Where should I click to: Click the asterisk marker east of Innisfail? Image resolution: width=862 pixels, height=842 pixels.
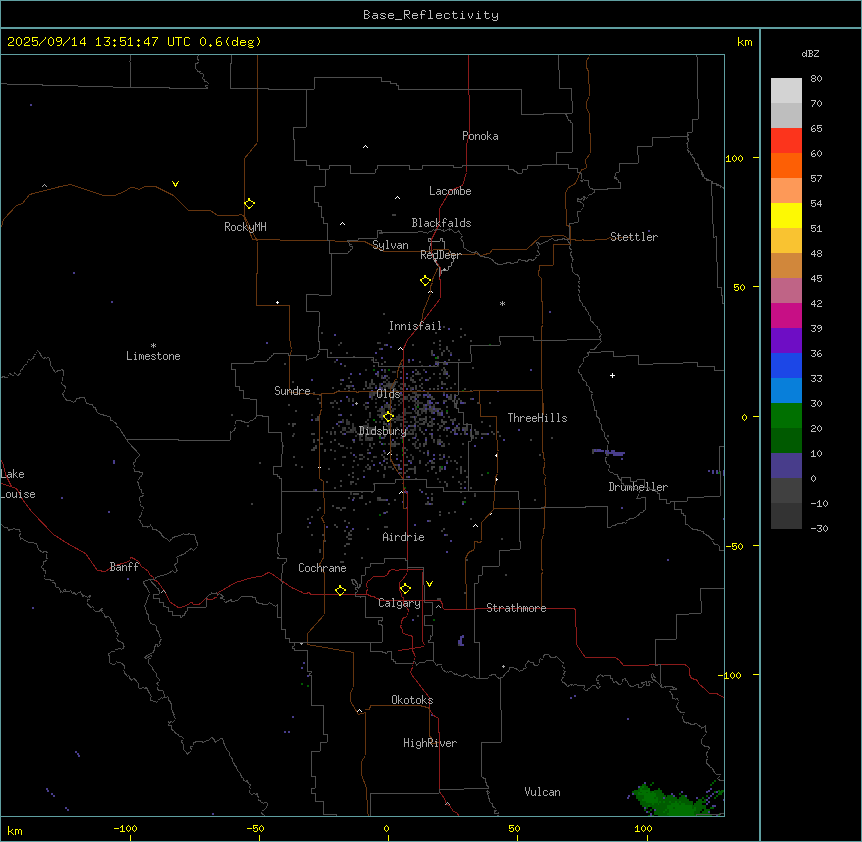(x=502, y=303)
